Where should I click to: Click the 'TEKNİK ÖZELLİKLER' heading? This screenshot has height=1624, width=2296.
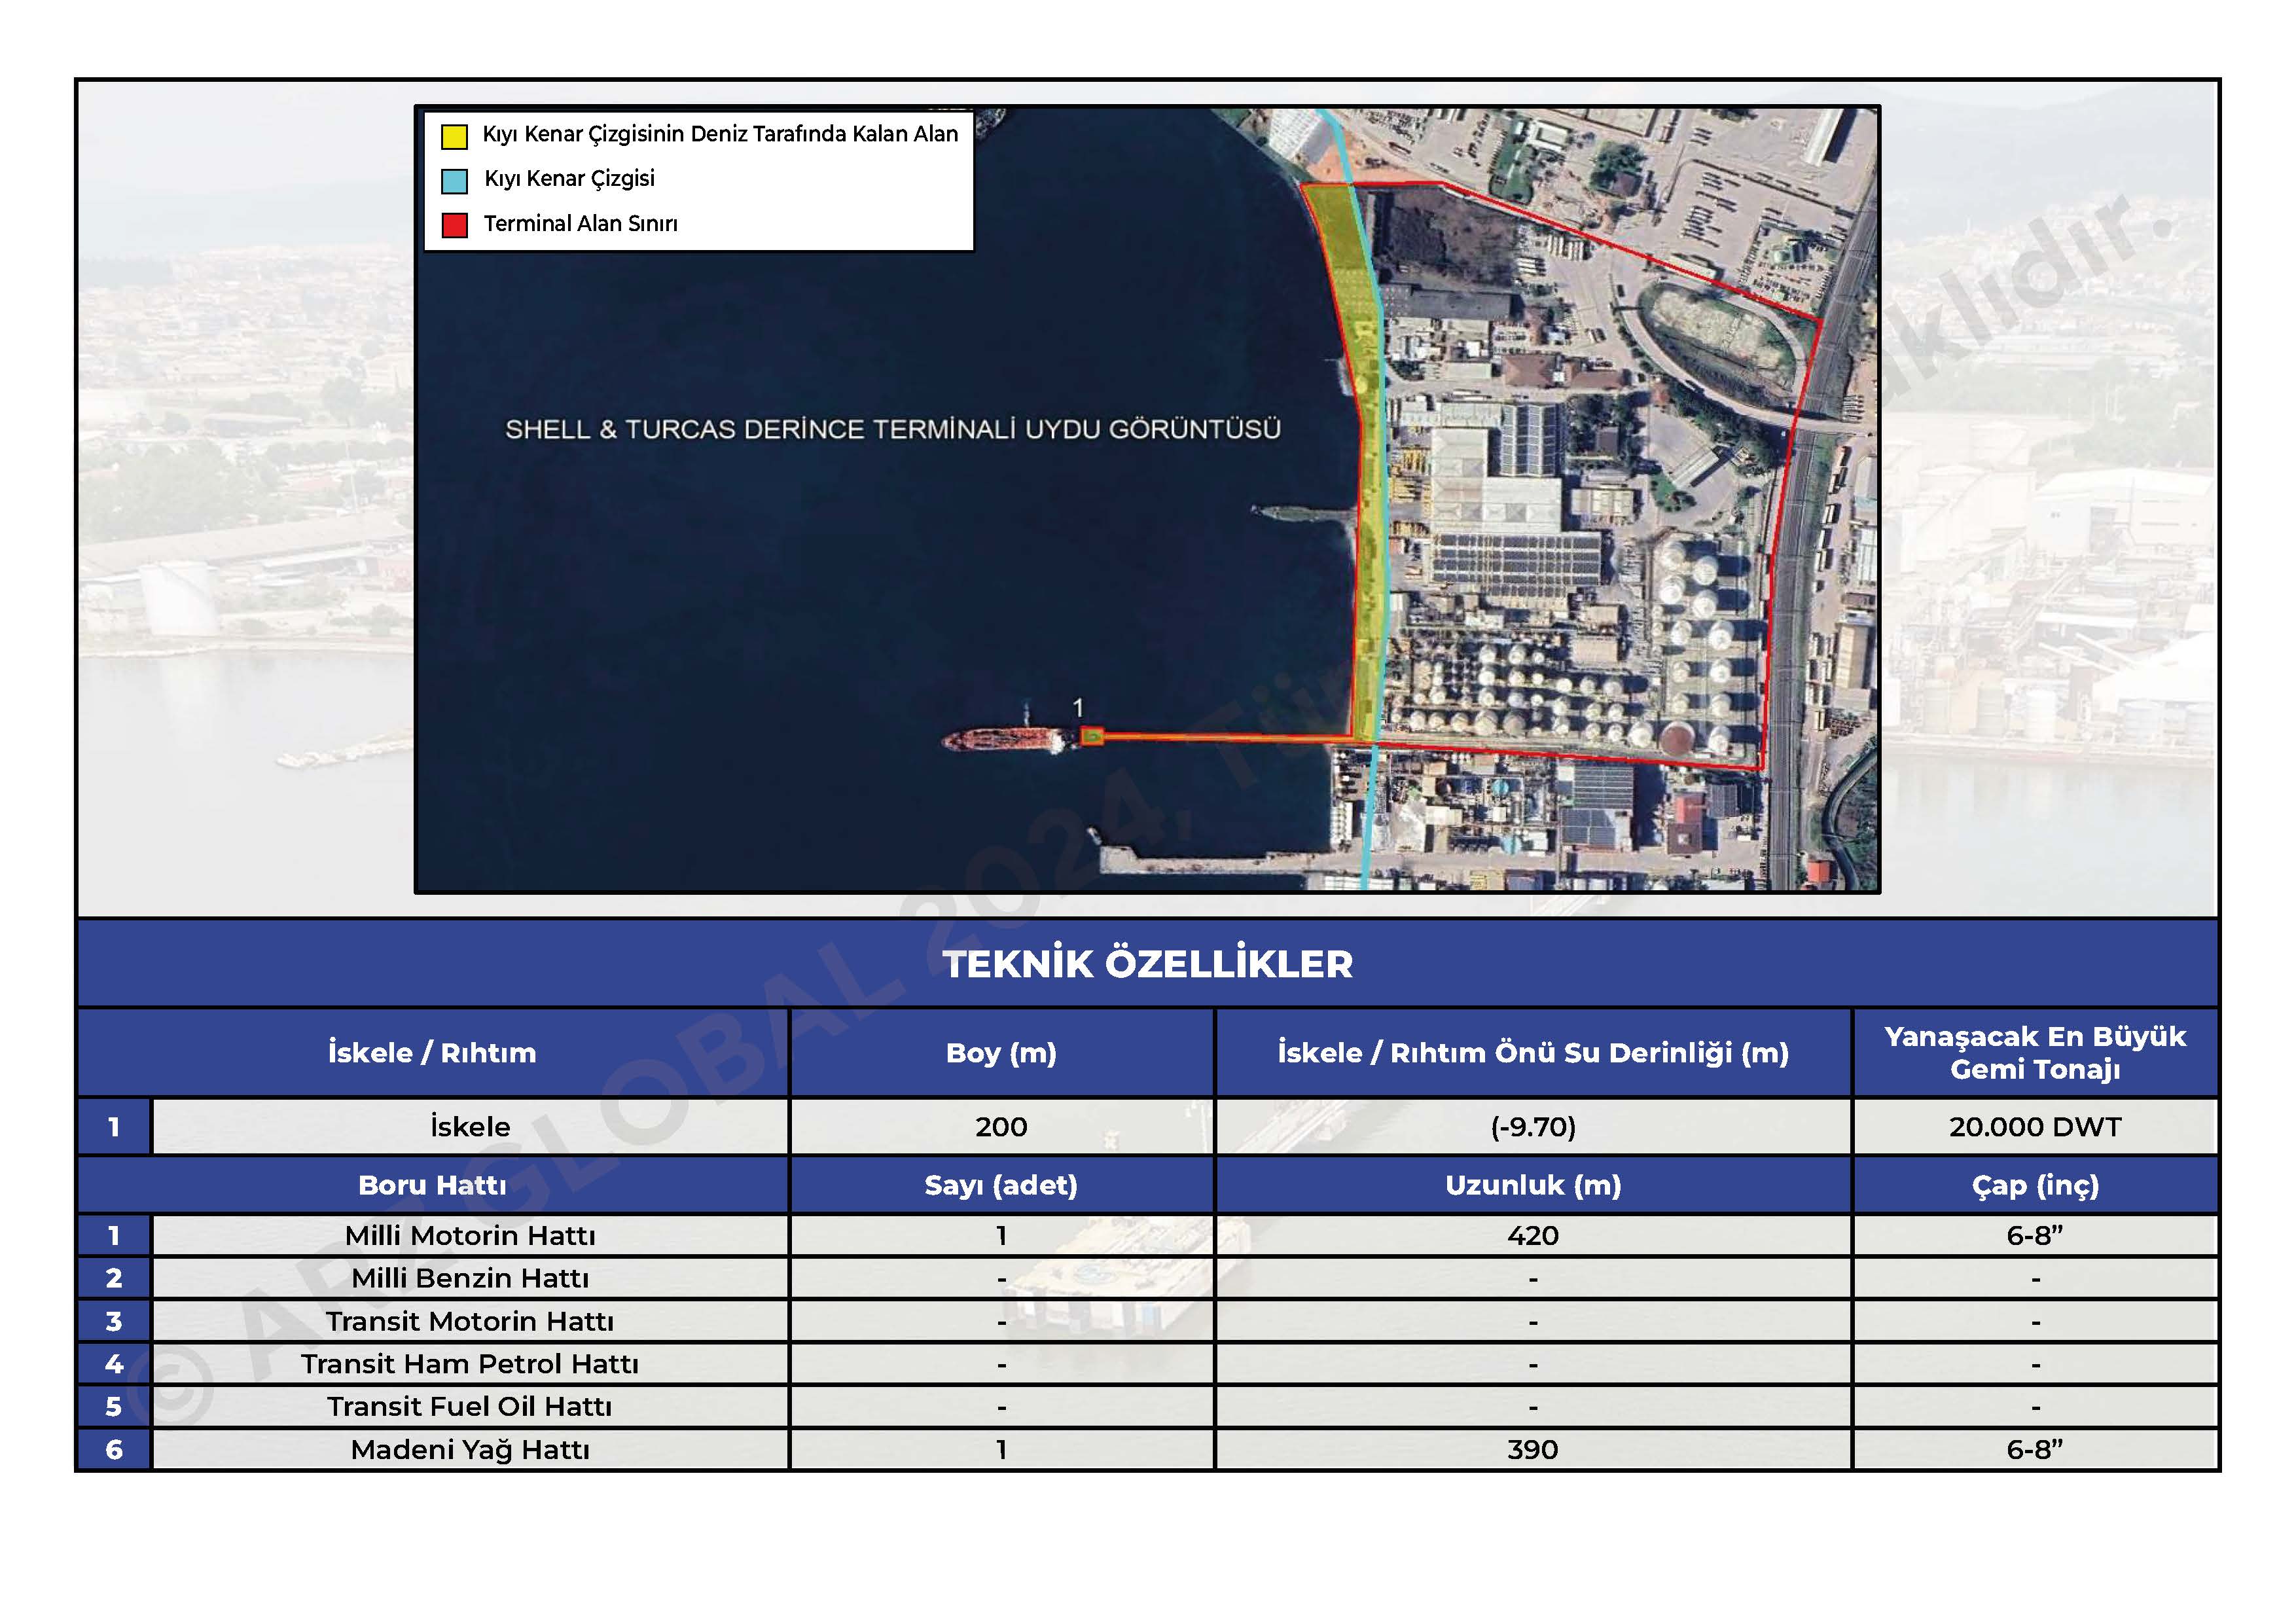(1147, 964)
